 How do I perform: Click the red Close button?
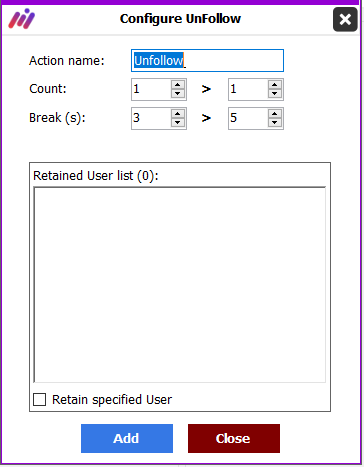(234, 438)
